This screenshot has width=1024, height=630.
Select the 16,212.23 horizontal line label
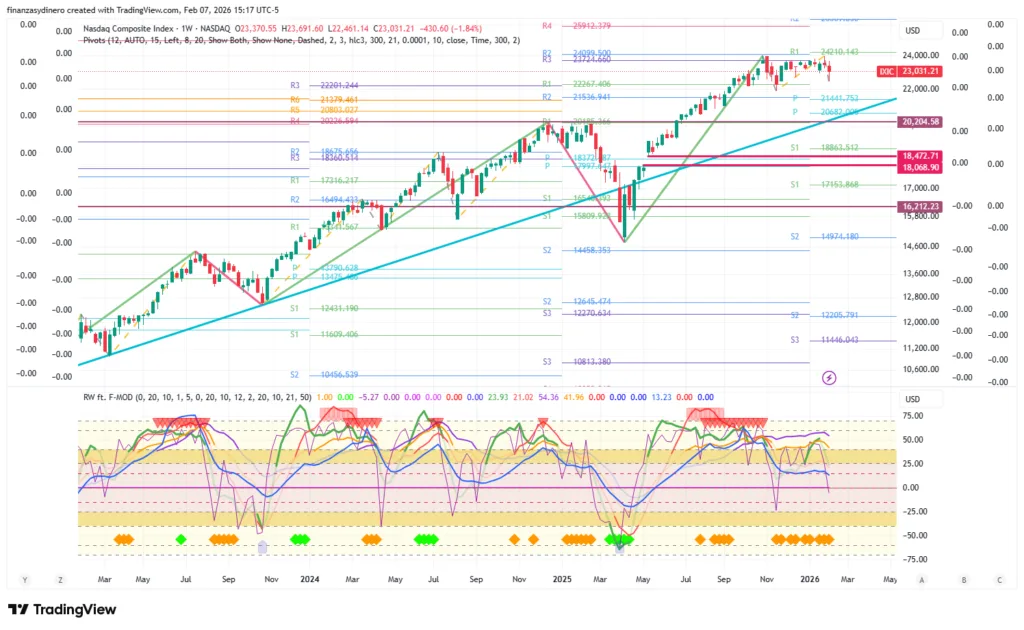(x=920, y=206)
